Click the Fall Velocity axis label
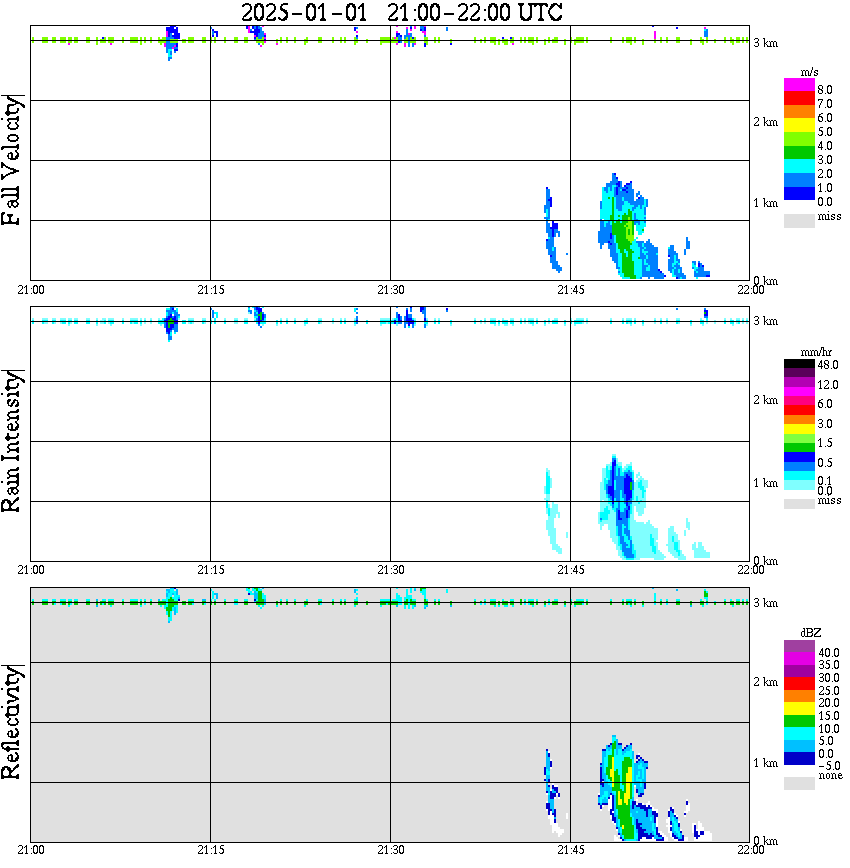The width and height of the screenshot is (850, 868). click(x=11, y=160)
